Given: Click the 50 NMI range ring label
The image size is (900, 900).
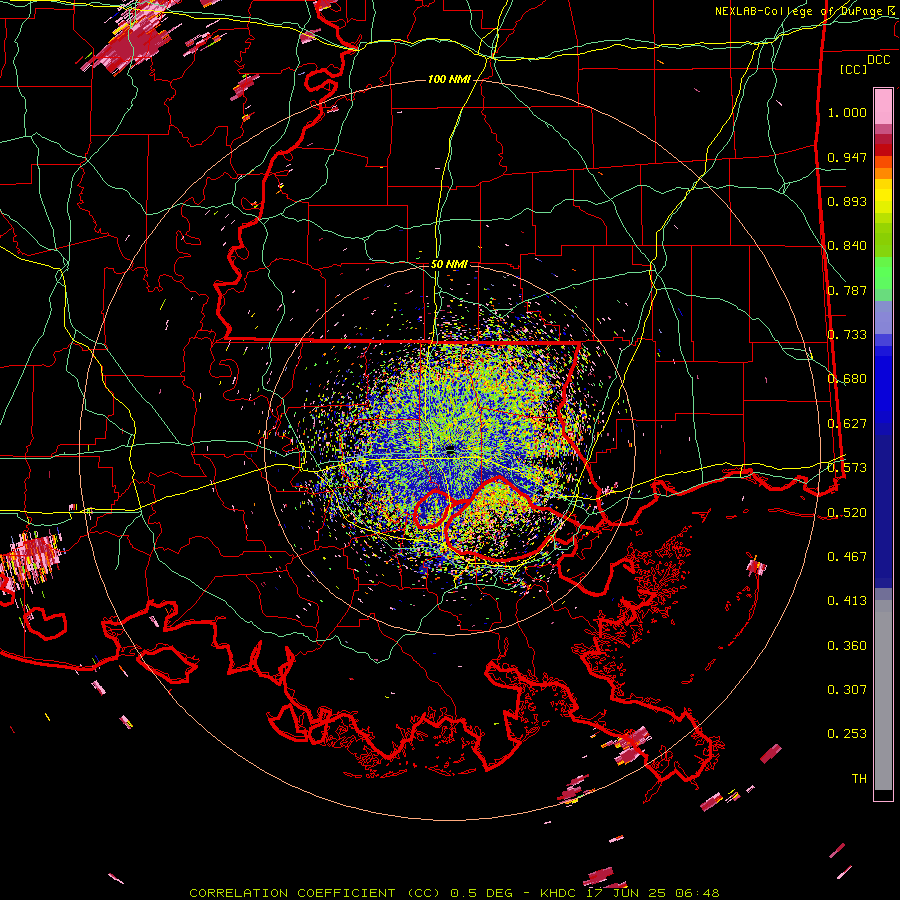Looking at the screenshot, I should pos(449,264).
